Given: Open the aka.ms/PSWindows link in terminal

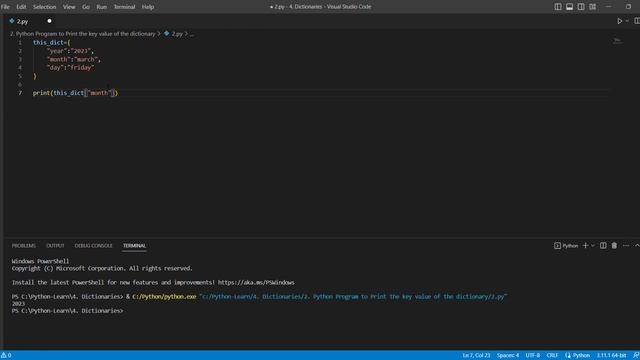Looking at the screenshot, I should coord(256,282).
